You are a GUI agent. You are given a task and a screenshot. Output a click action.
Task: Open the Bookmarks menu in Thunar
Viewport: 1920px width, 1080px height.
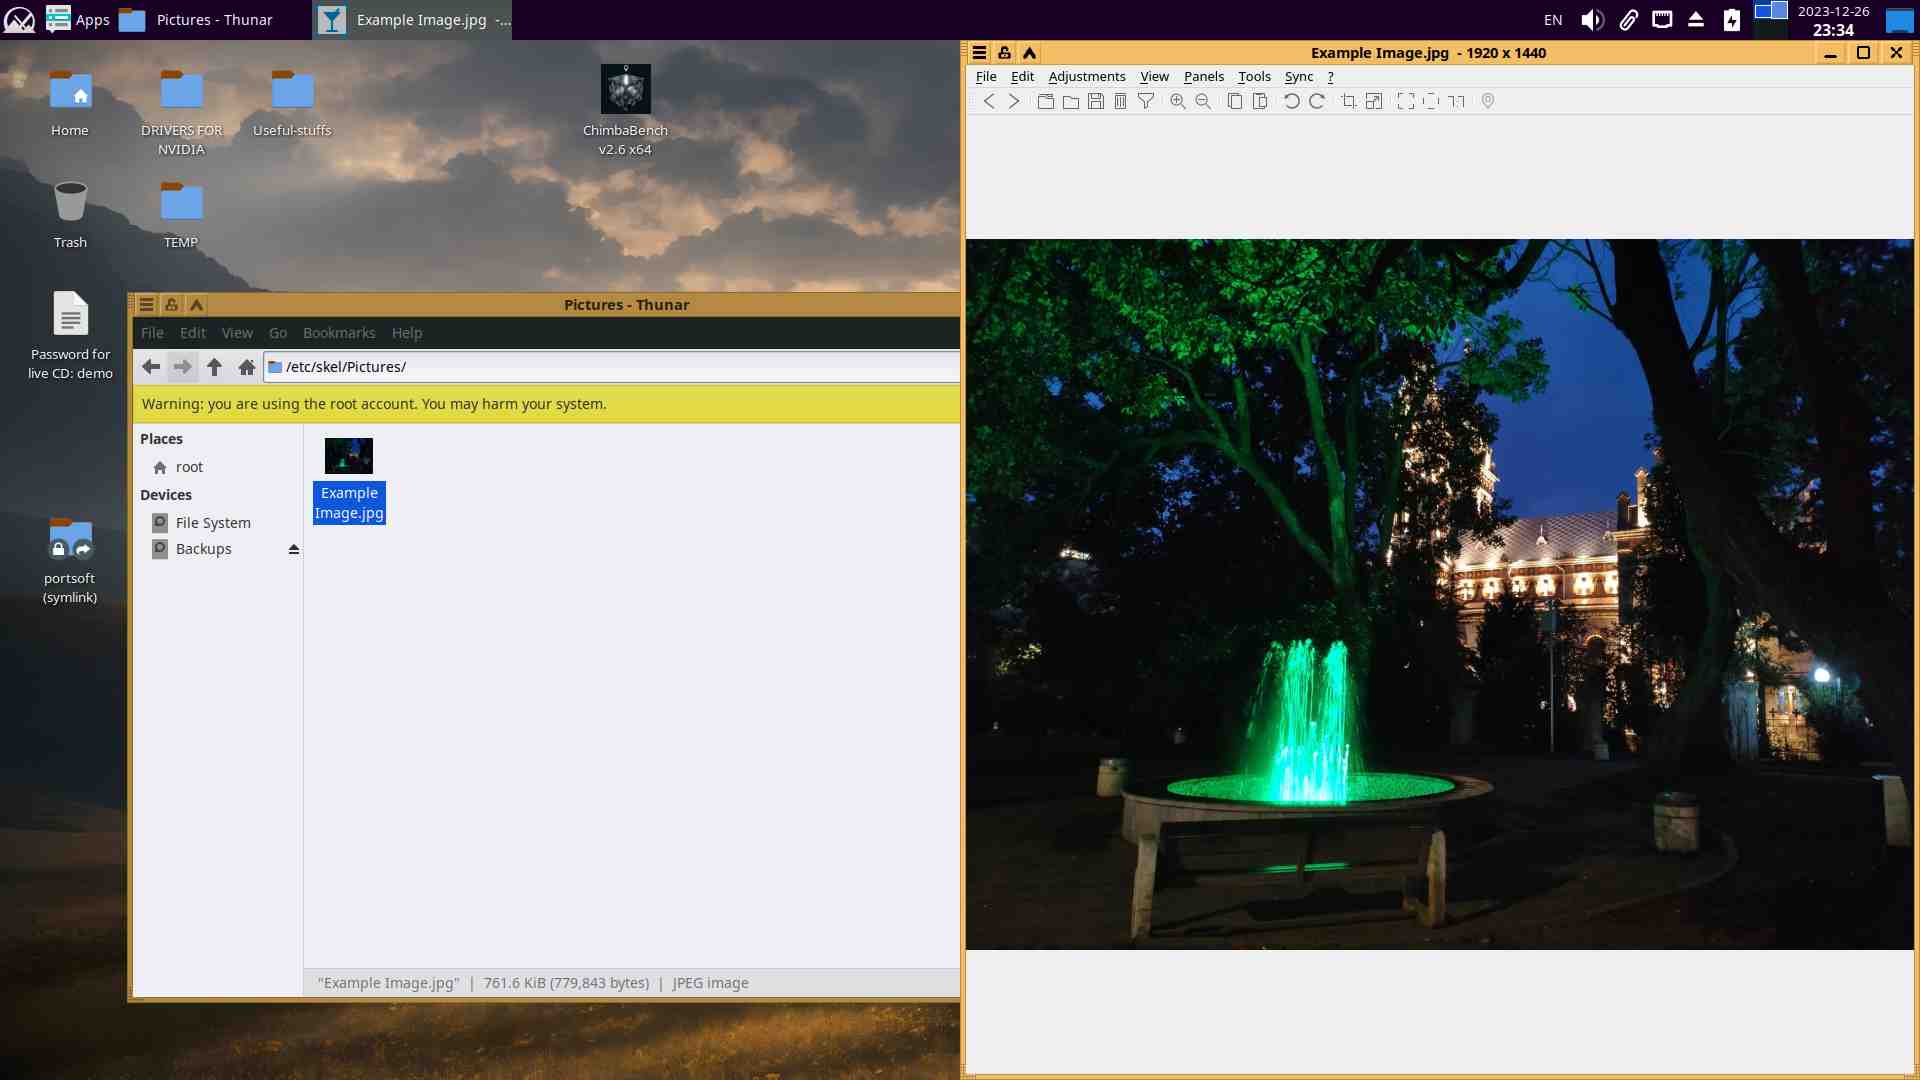pos(339,333)
